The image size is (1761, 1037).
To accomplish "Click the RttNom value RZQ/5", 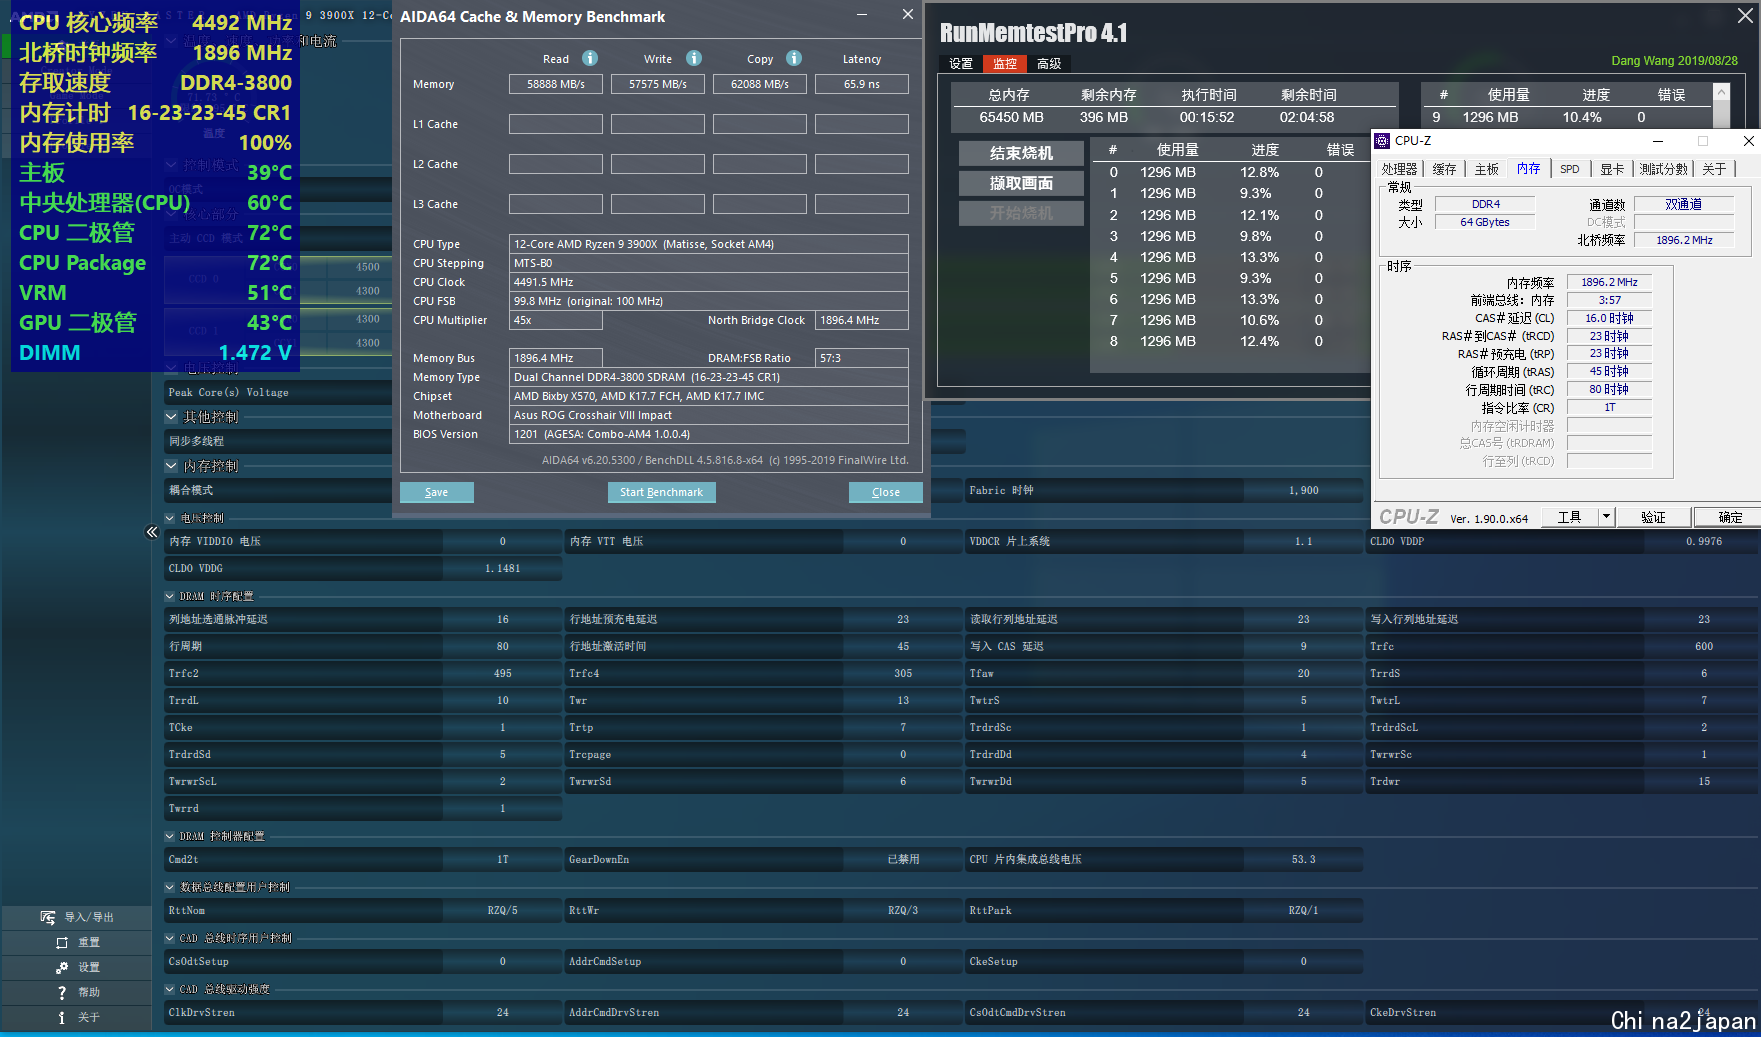I will pyautogui.click(x=502, y=910).
